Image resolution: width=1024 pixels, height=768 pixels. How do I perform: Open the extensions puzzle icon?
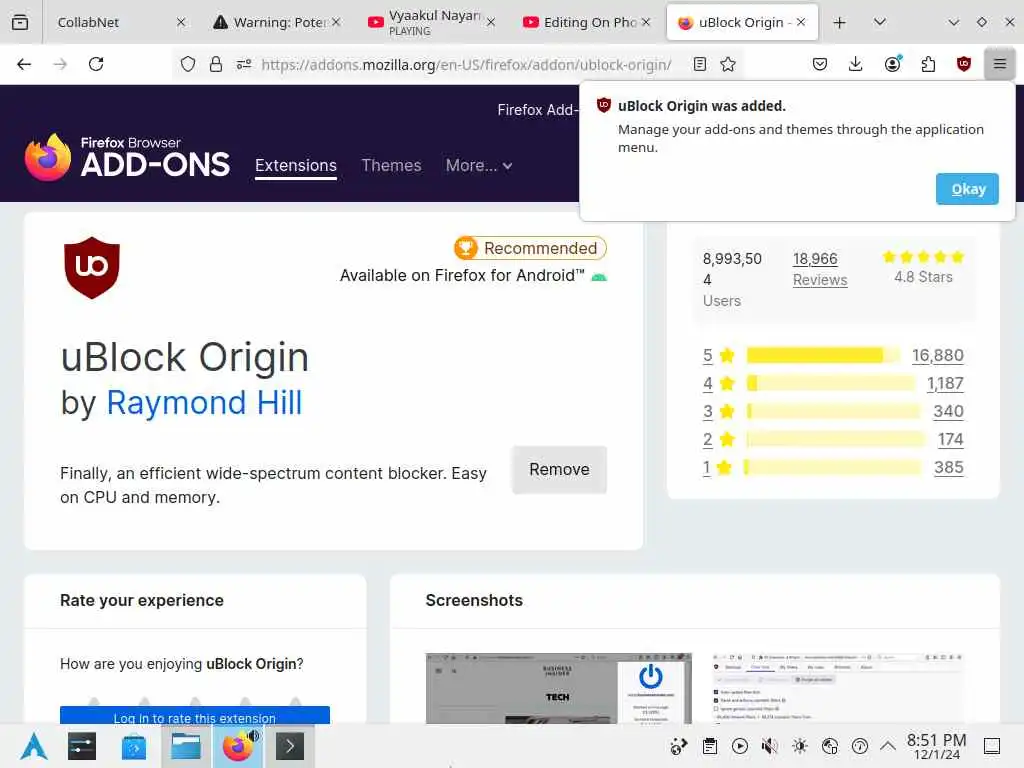click(x=928, y=64)
